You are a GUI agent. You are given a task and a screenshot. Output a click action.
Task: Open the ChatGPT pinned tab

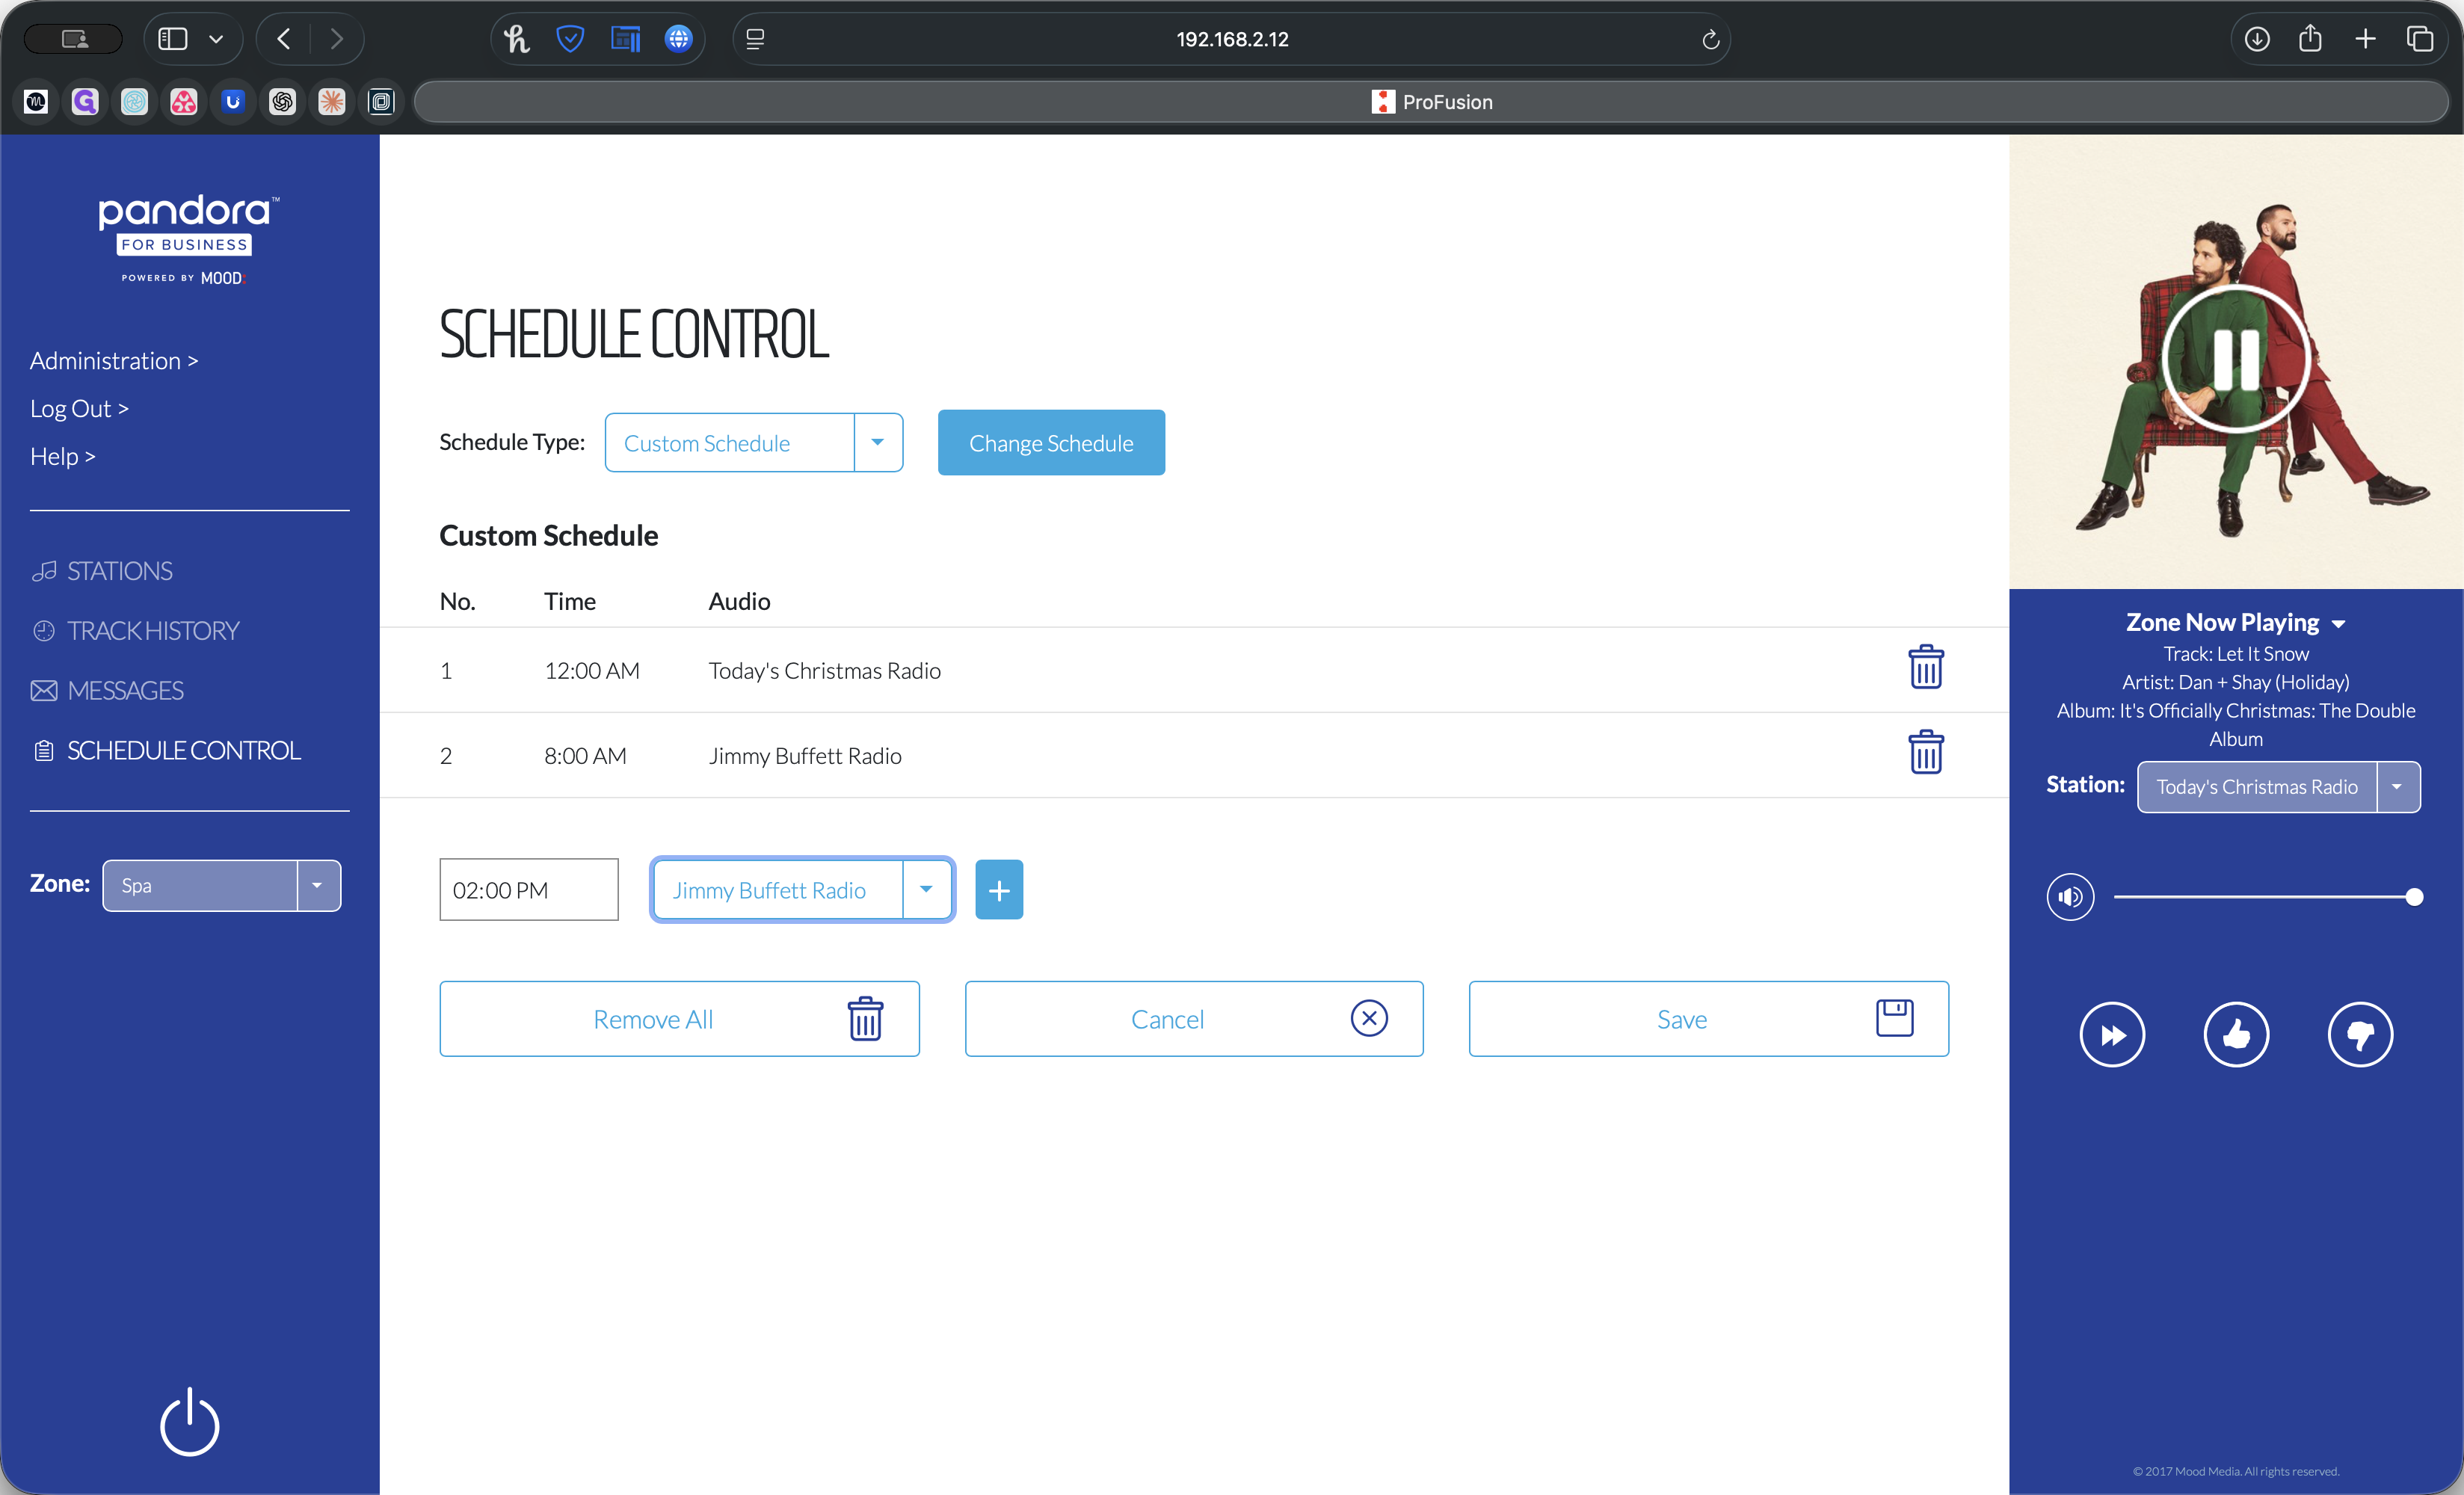point(282,101)
